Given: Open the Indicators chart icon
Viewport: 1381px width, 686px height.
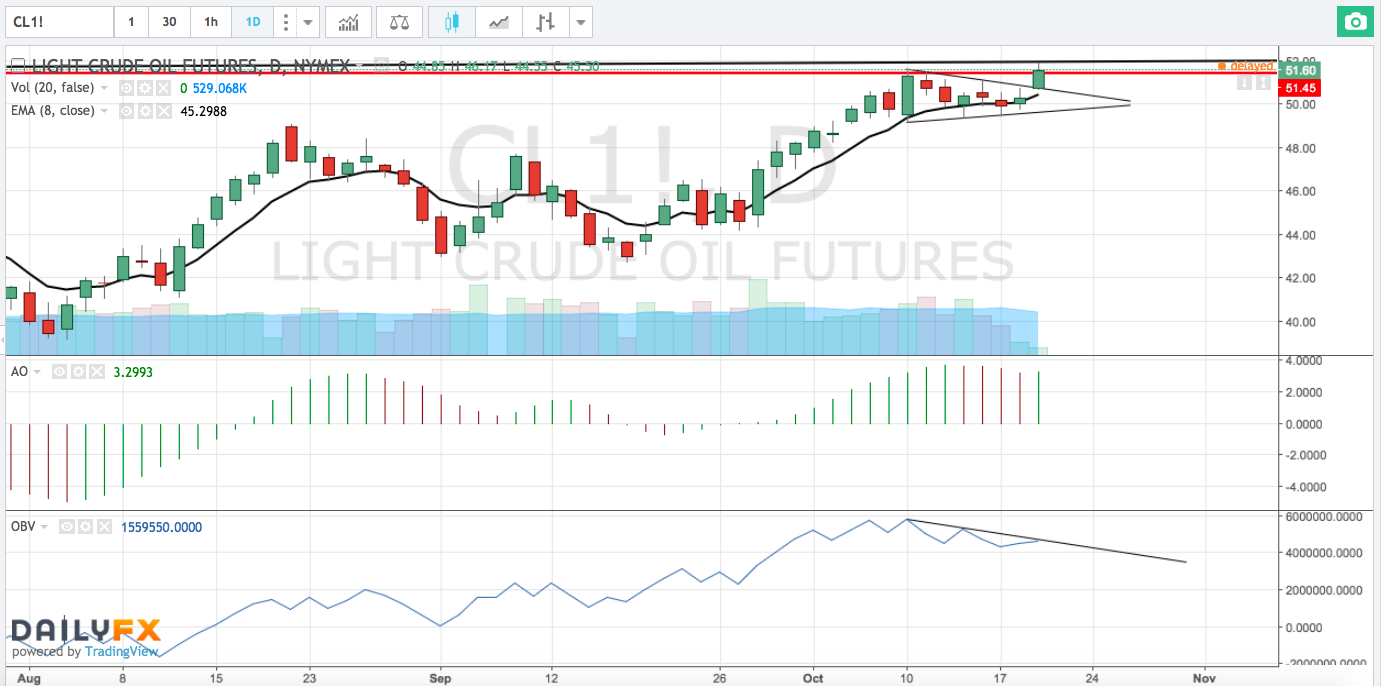Looking at the screenshot, I should [349, 22].
